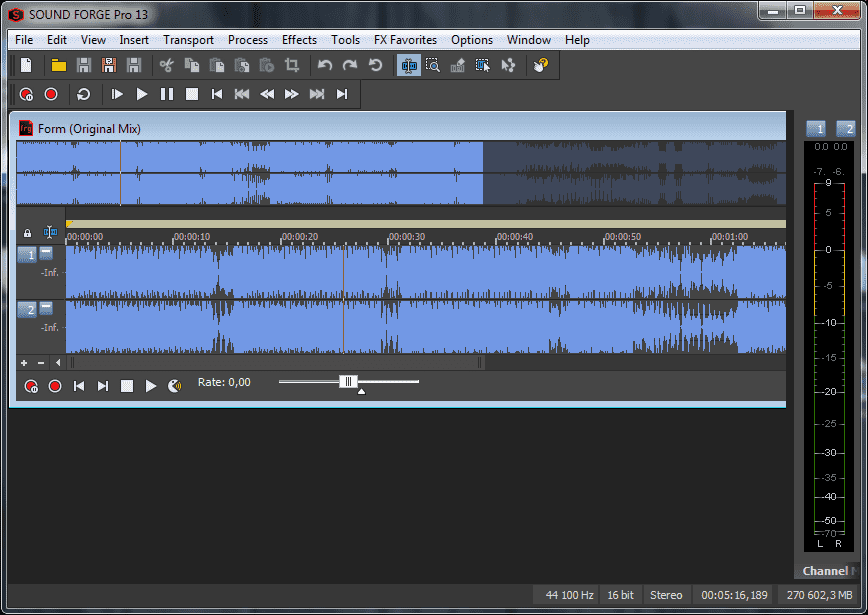The height and width of the screenshot is (615, 868).
Task: Cut selection with the scissors icon
Action: [x=166, y=65]
